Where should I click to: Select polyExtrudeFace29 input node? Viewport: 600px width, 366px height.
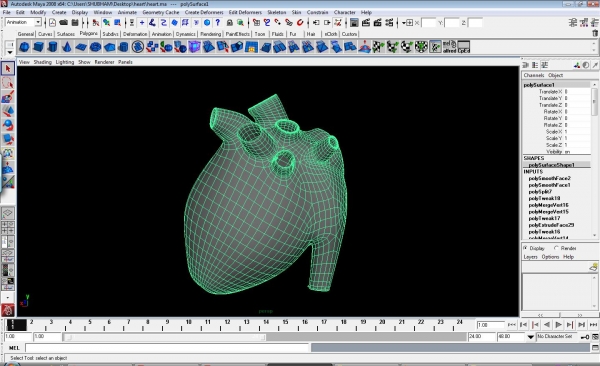(551, 225)
